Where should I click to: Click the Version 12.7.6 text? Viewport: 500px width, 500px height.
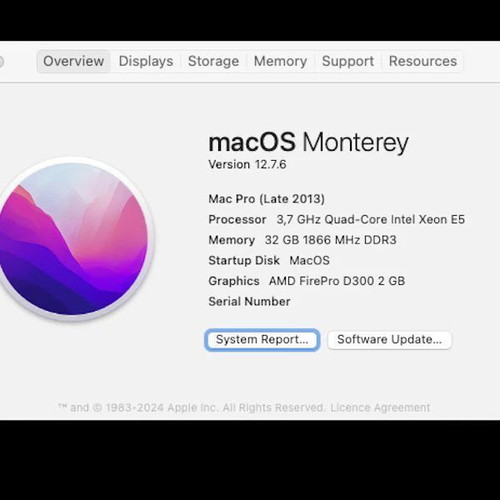[x=247, y=164]
